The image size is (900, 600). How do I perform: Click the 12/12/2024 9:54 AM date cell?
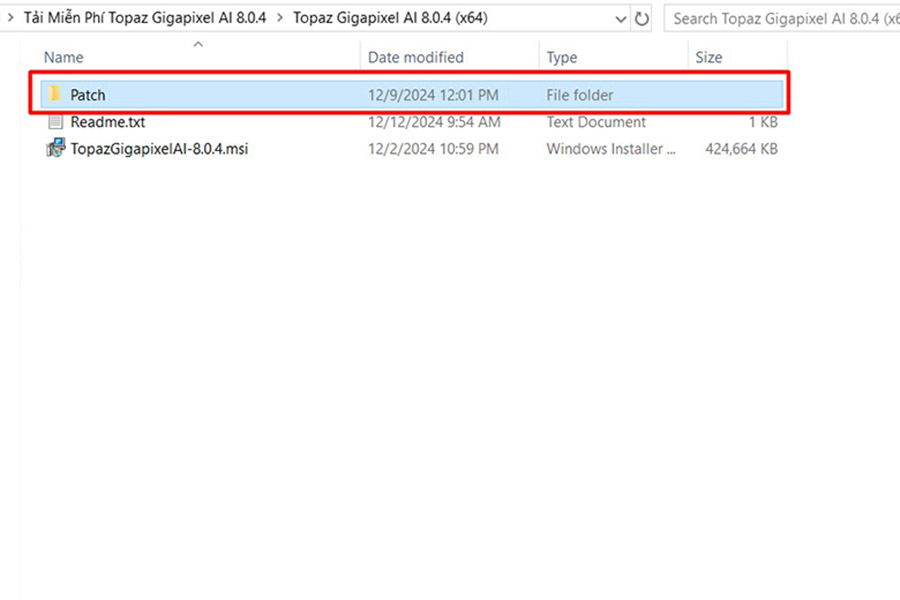(434, 122)
